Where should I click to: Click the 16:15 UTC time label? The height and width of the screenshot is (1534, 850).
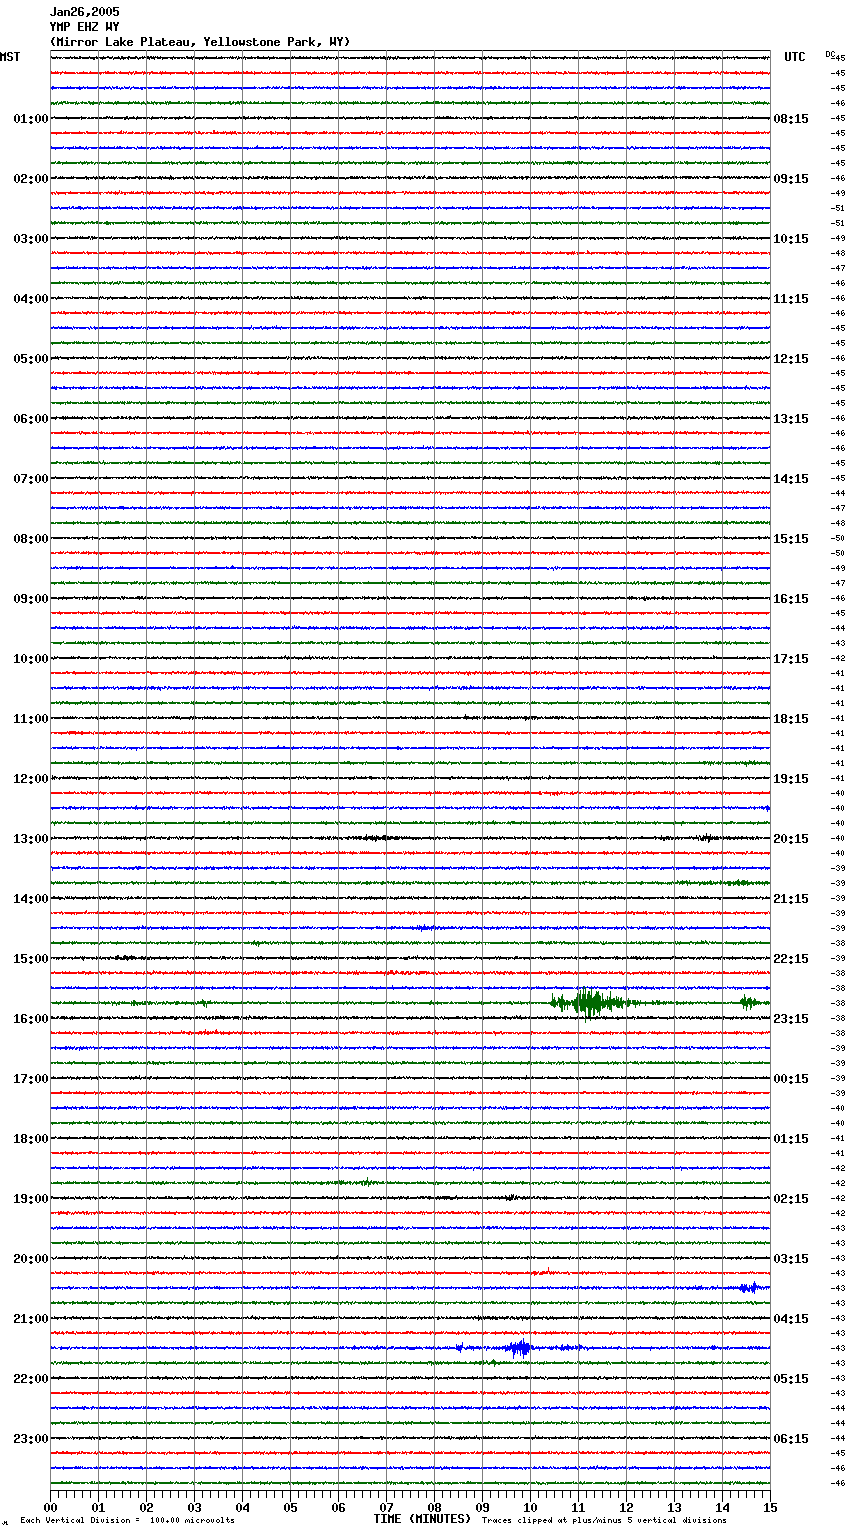pos(791,599)
